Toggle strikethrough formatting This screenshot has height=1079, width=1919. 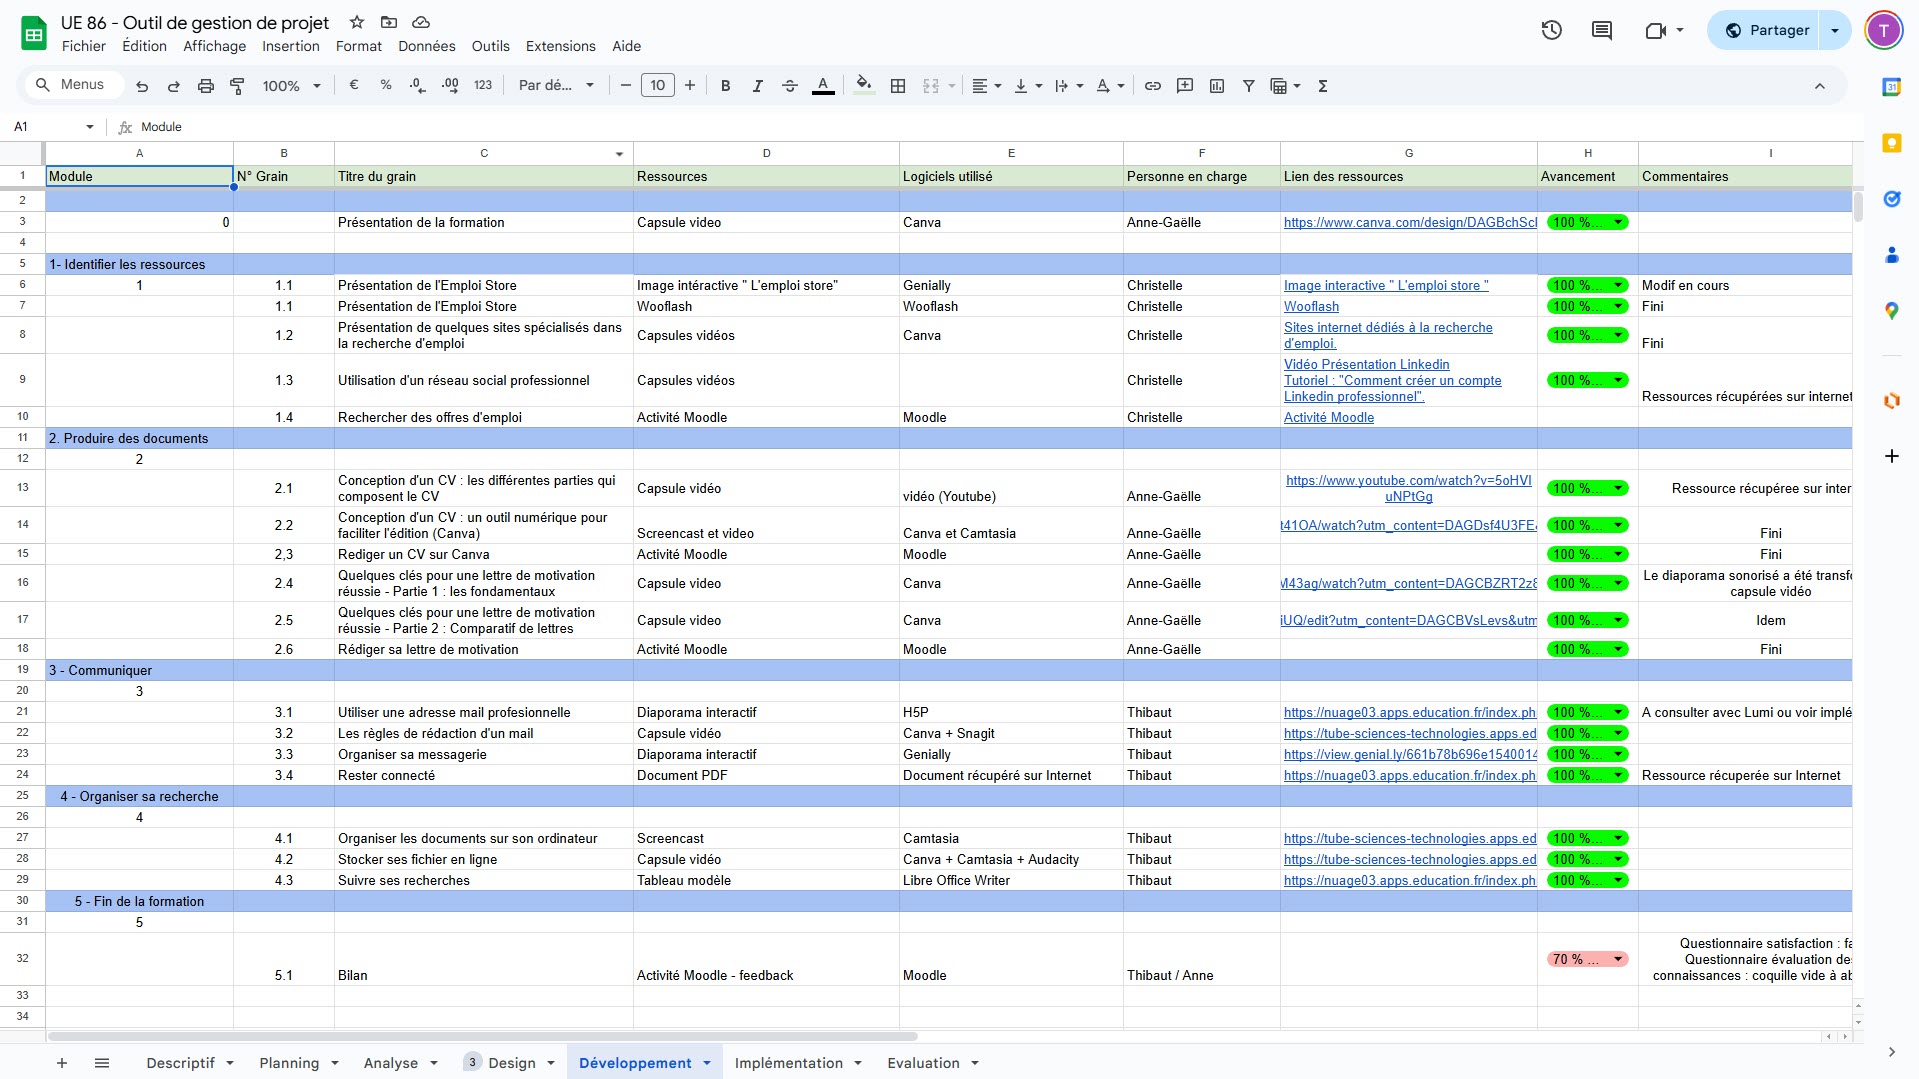point(789,86)
